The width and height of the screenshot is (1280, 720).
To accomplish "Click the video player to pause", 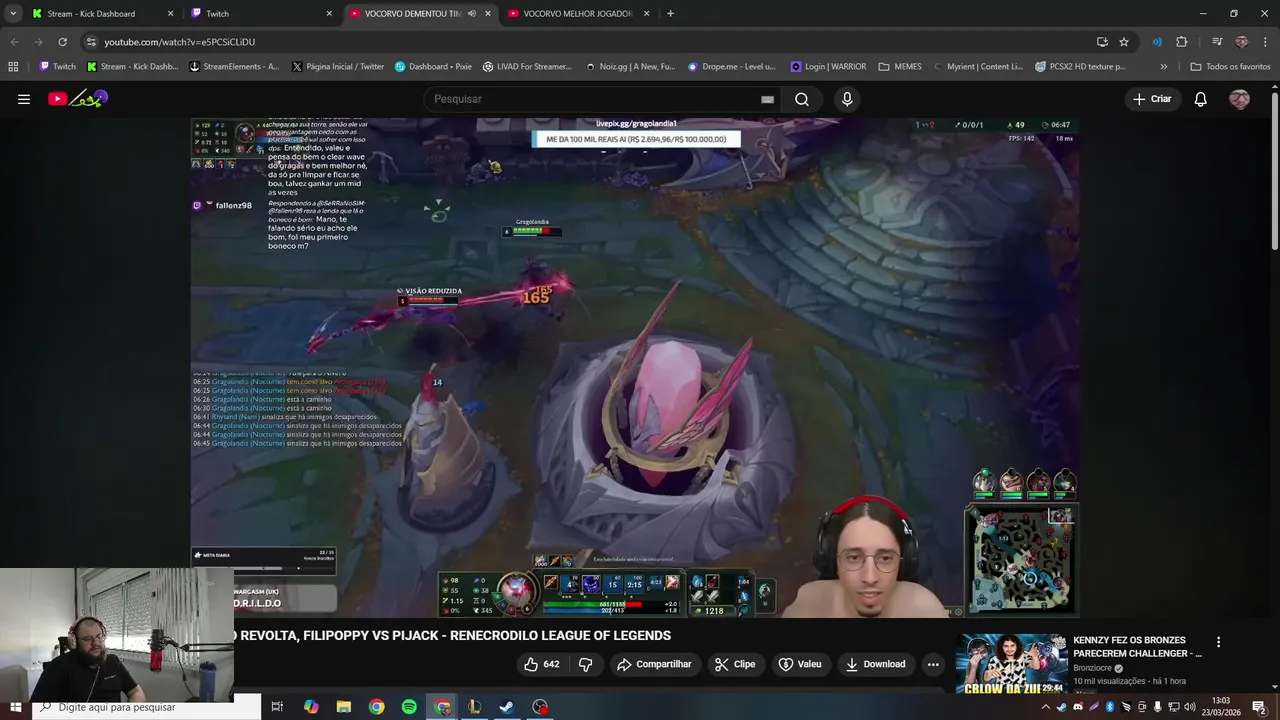I will coord(635,367).
